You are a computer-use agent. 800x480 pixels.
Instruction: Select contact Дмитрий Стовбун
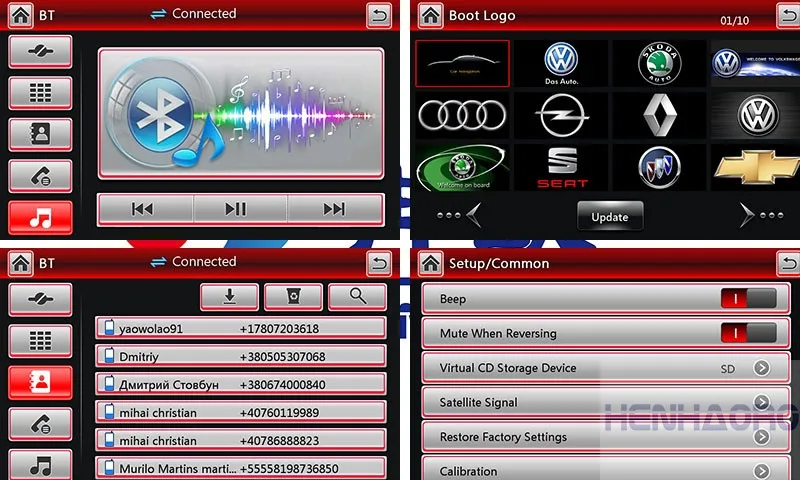pyautogui.click(x=240, y=384)
